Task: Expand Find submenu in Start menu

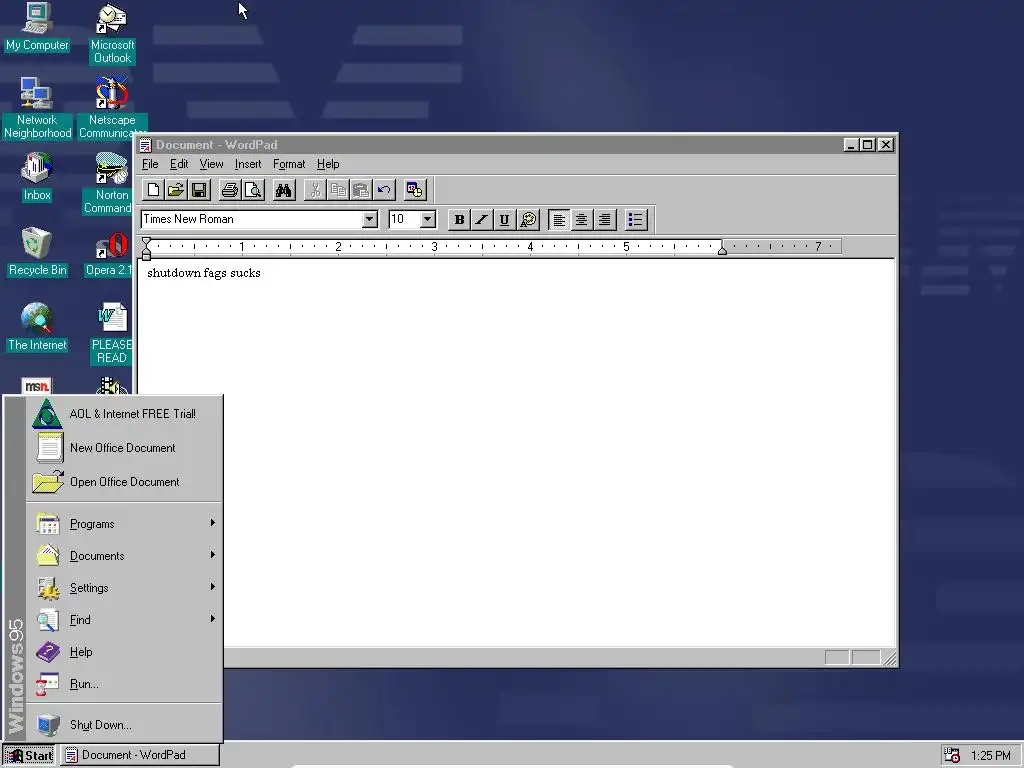Action: point(124,620)
